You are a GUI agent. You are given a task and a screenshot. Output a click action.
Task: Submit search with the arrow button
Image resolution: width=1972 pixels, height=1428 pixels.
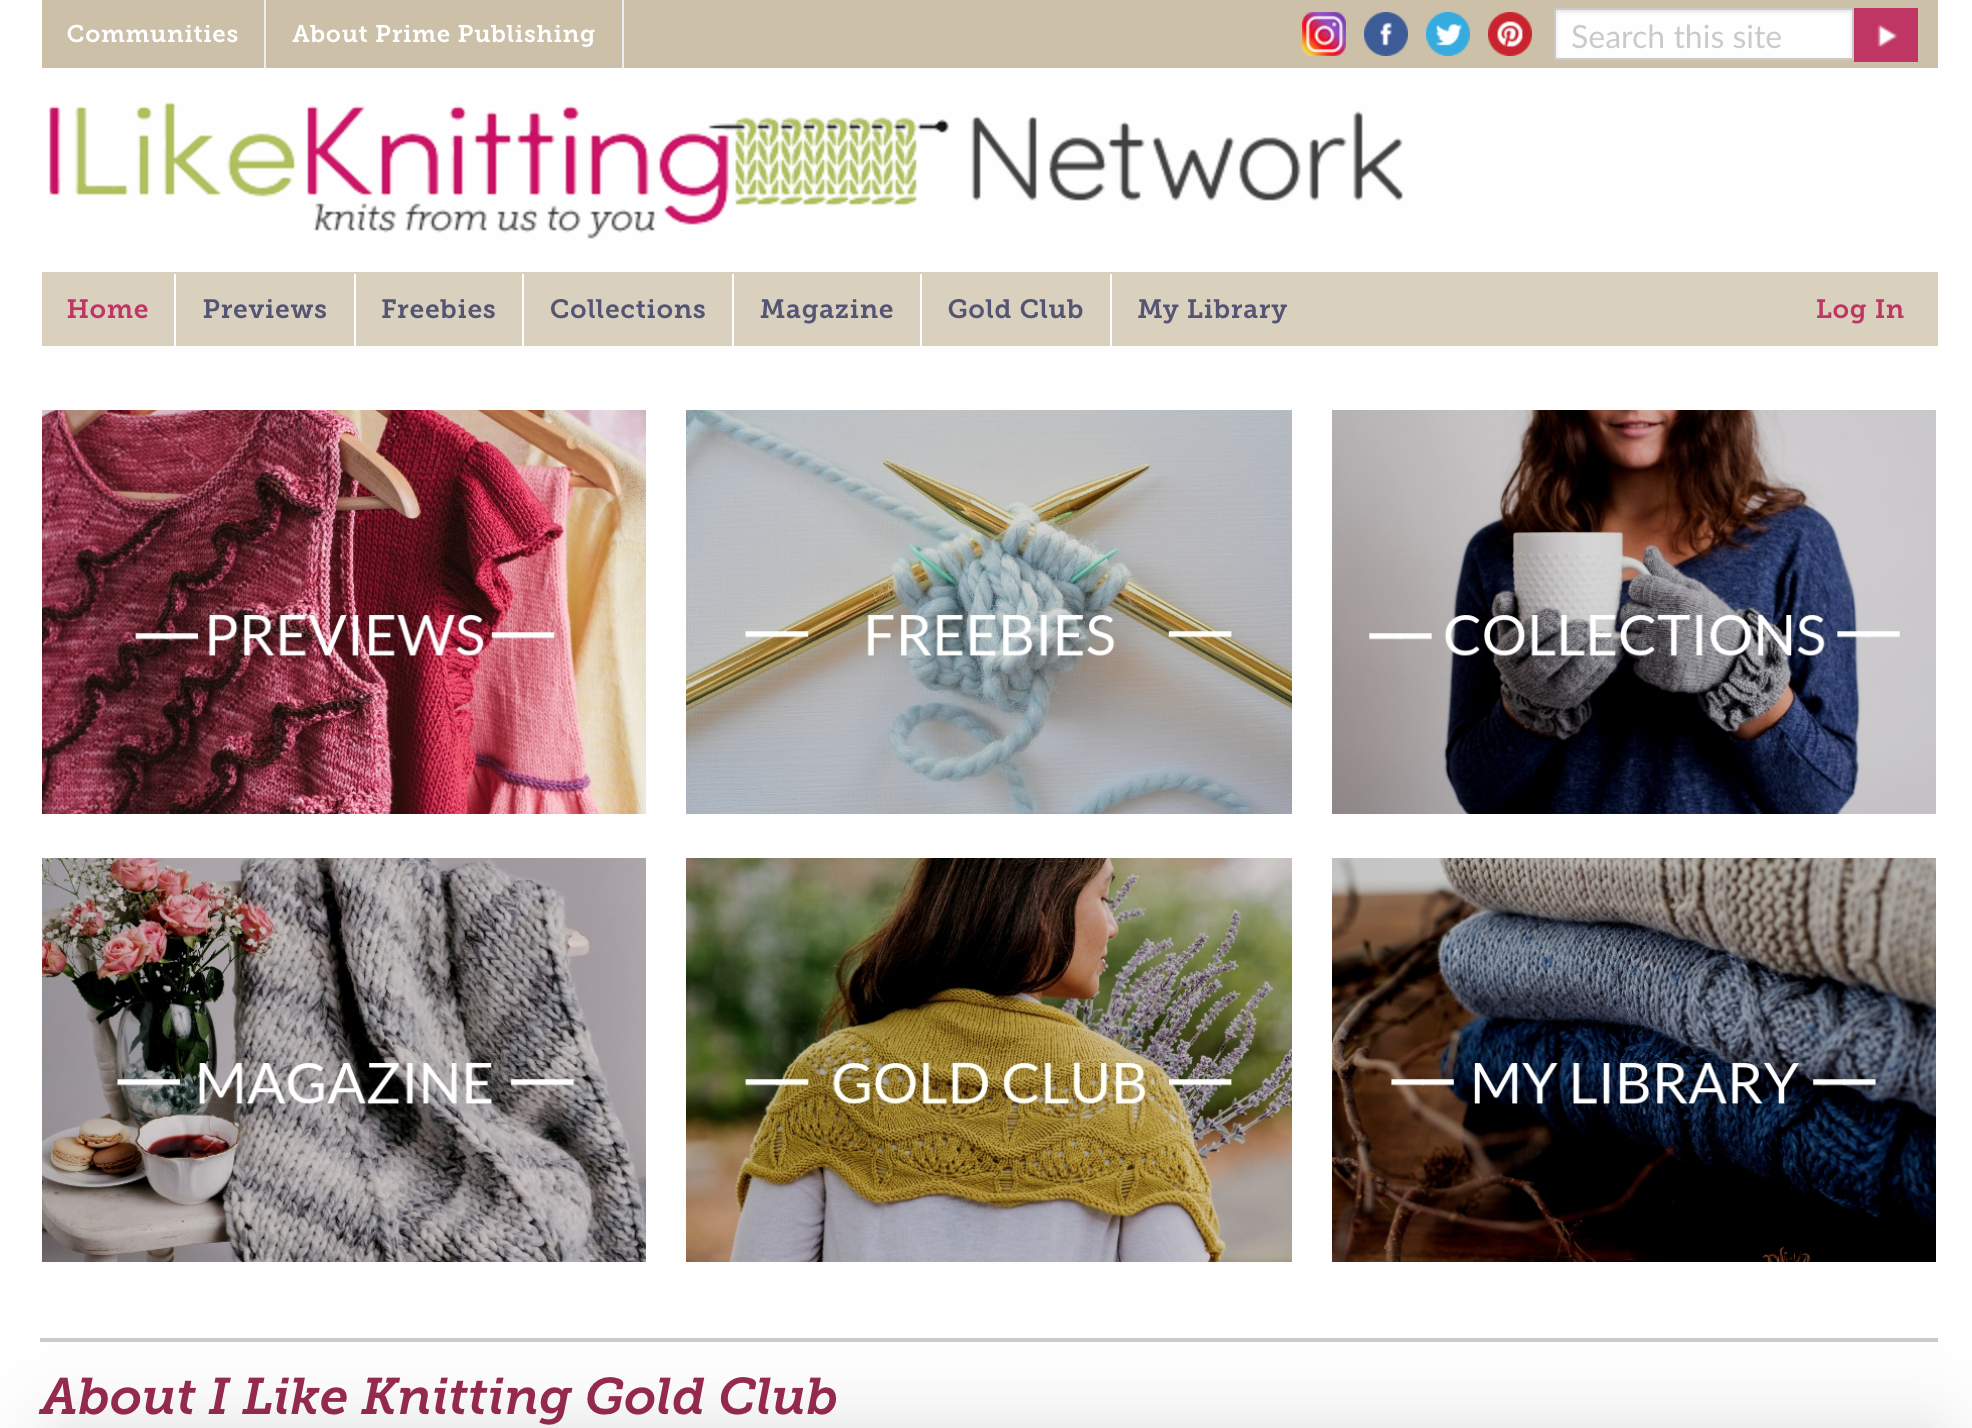coord(1885,35)
